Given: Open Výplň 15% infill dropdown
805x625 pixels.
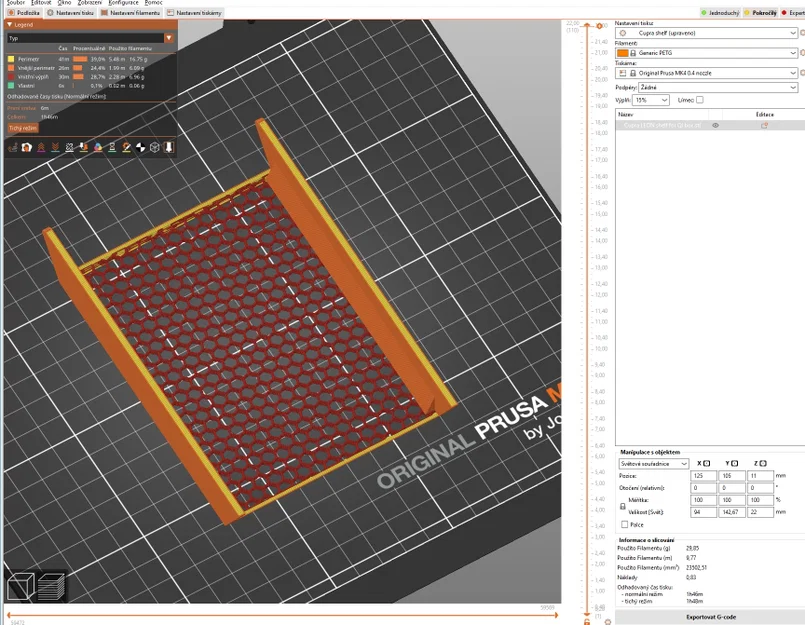Looking at the screenshot, I should click(651, 100).
